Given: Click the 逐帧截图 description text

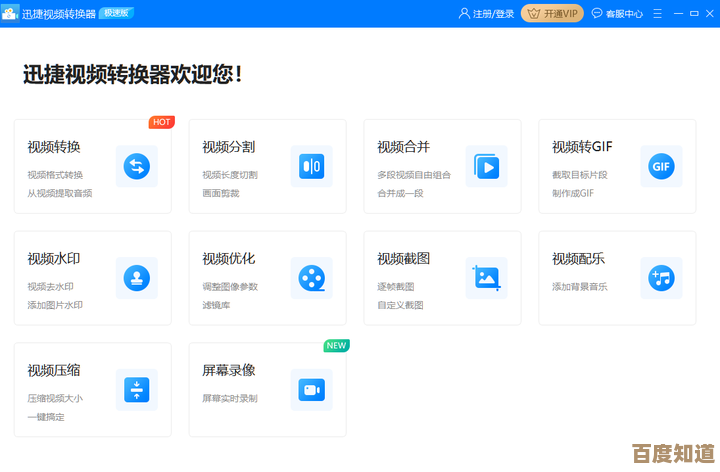Looking at the screenshot, I should 396,287.
